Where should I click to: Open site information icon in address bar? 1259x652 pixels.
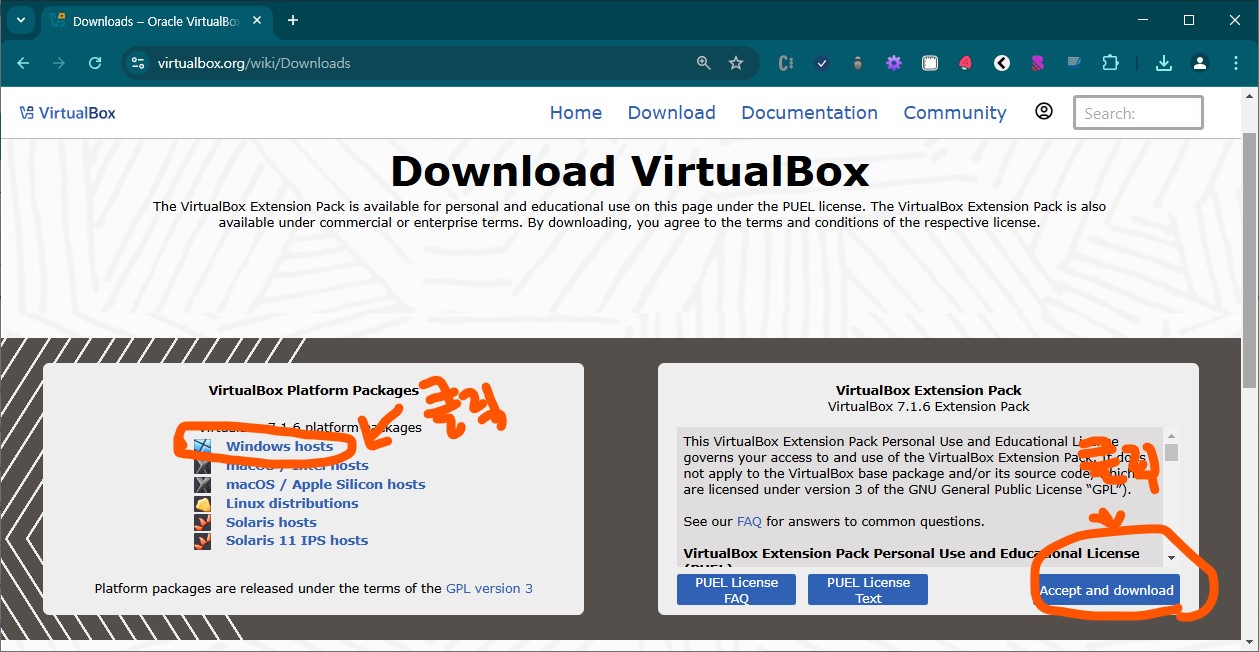point(139,63)
